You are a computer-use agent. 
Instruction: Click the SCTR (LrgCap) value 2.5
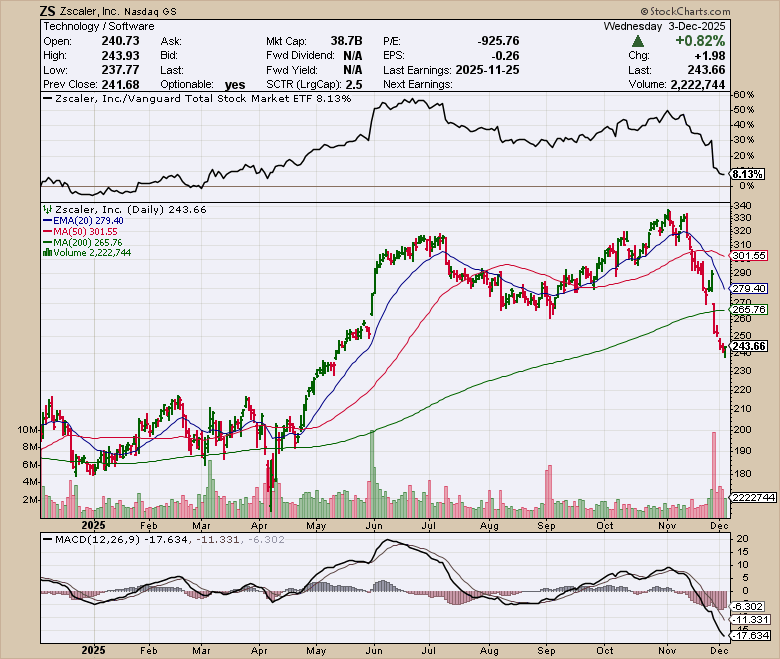point(354,84)
